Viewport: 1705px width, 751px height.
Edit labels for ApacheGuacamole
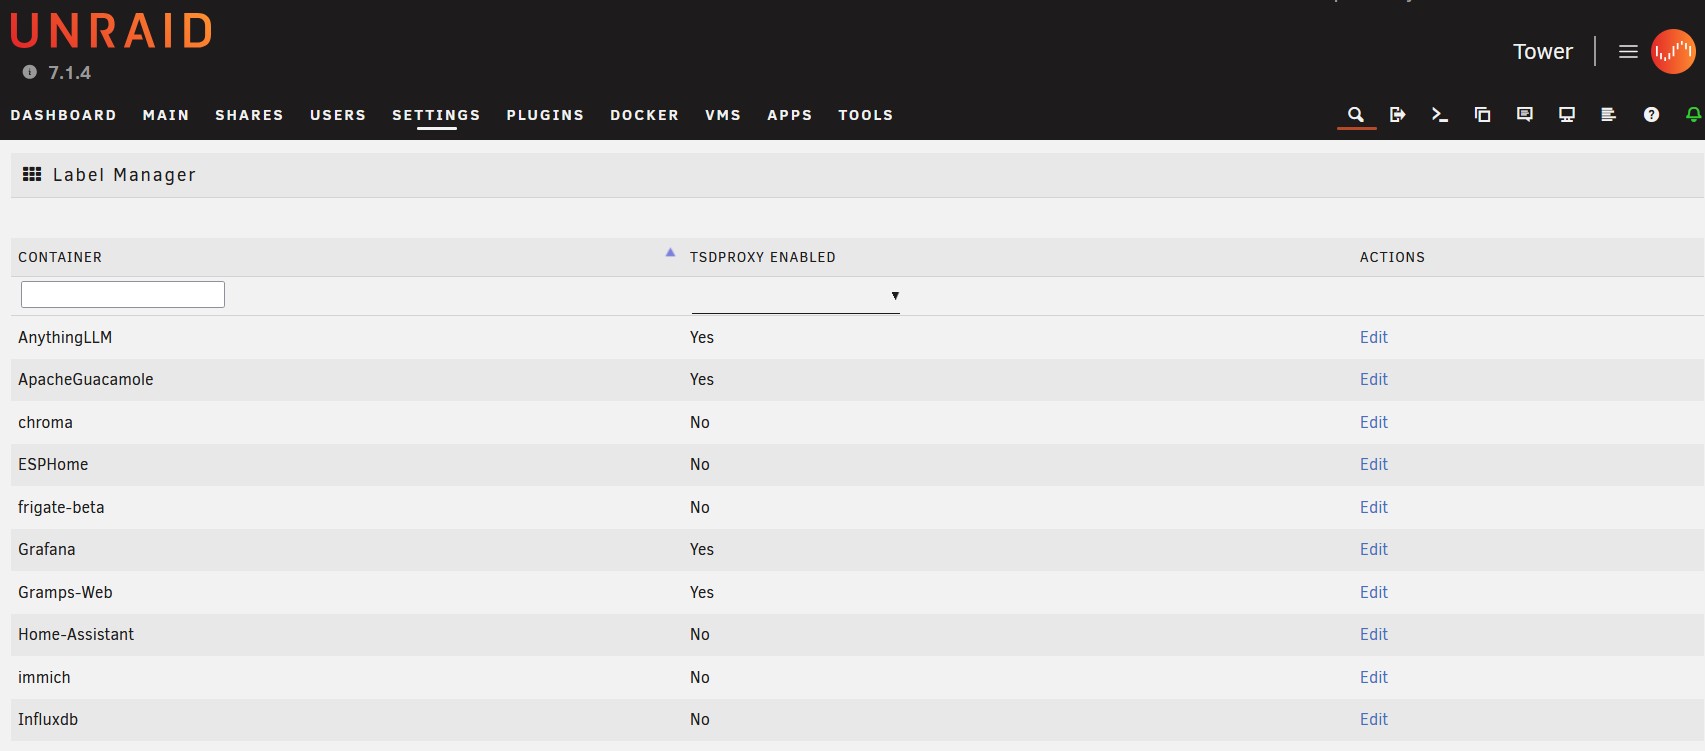click(1374, 379)
